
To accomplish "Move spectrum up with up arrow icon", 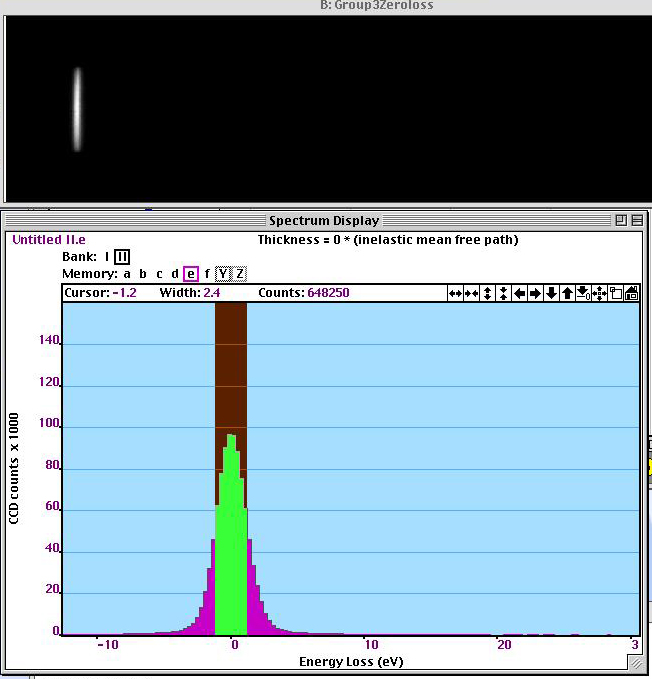I will click(x=567, y=294).
